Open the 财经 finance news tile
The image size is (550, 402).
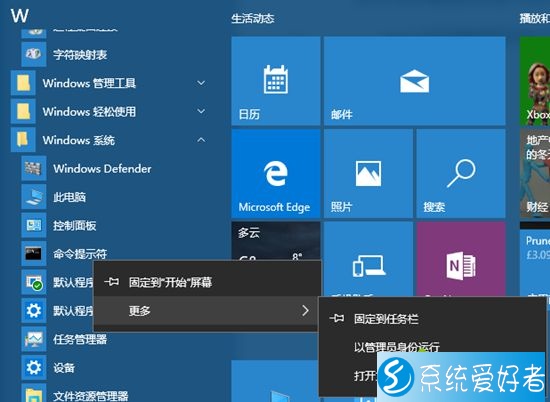pyautogui.click(x=535, y=173)
